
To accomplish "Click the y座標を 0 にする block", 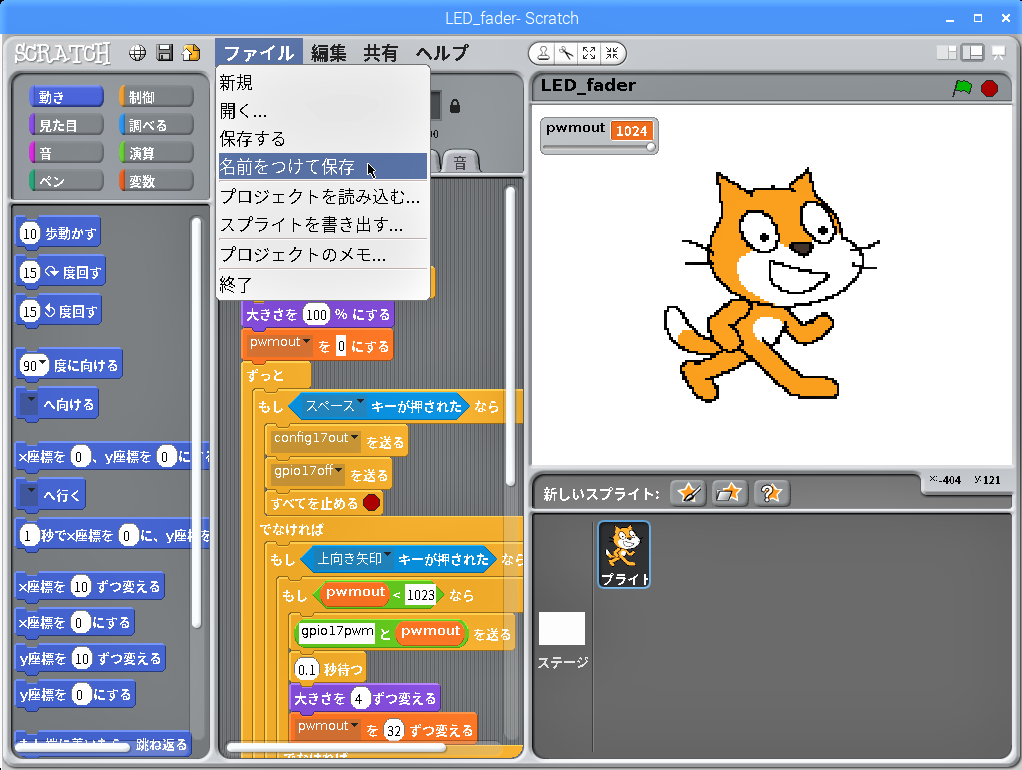I will coord(75,695).
